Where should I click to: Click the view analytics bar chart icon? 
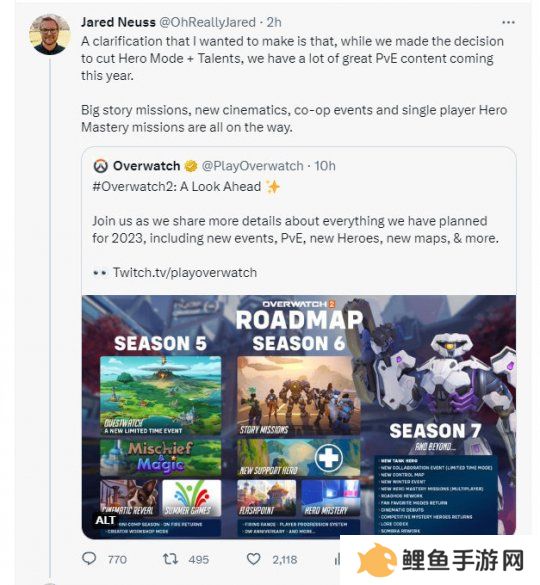337,559
